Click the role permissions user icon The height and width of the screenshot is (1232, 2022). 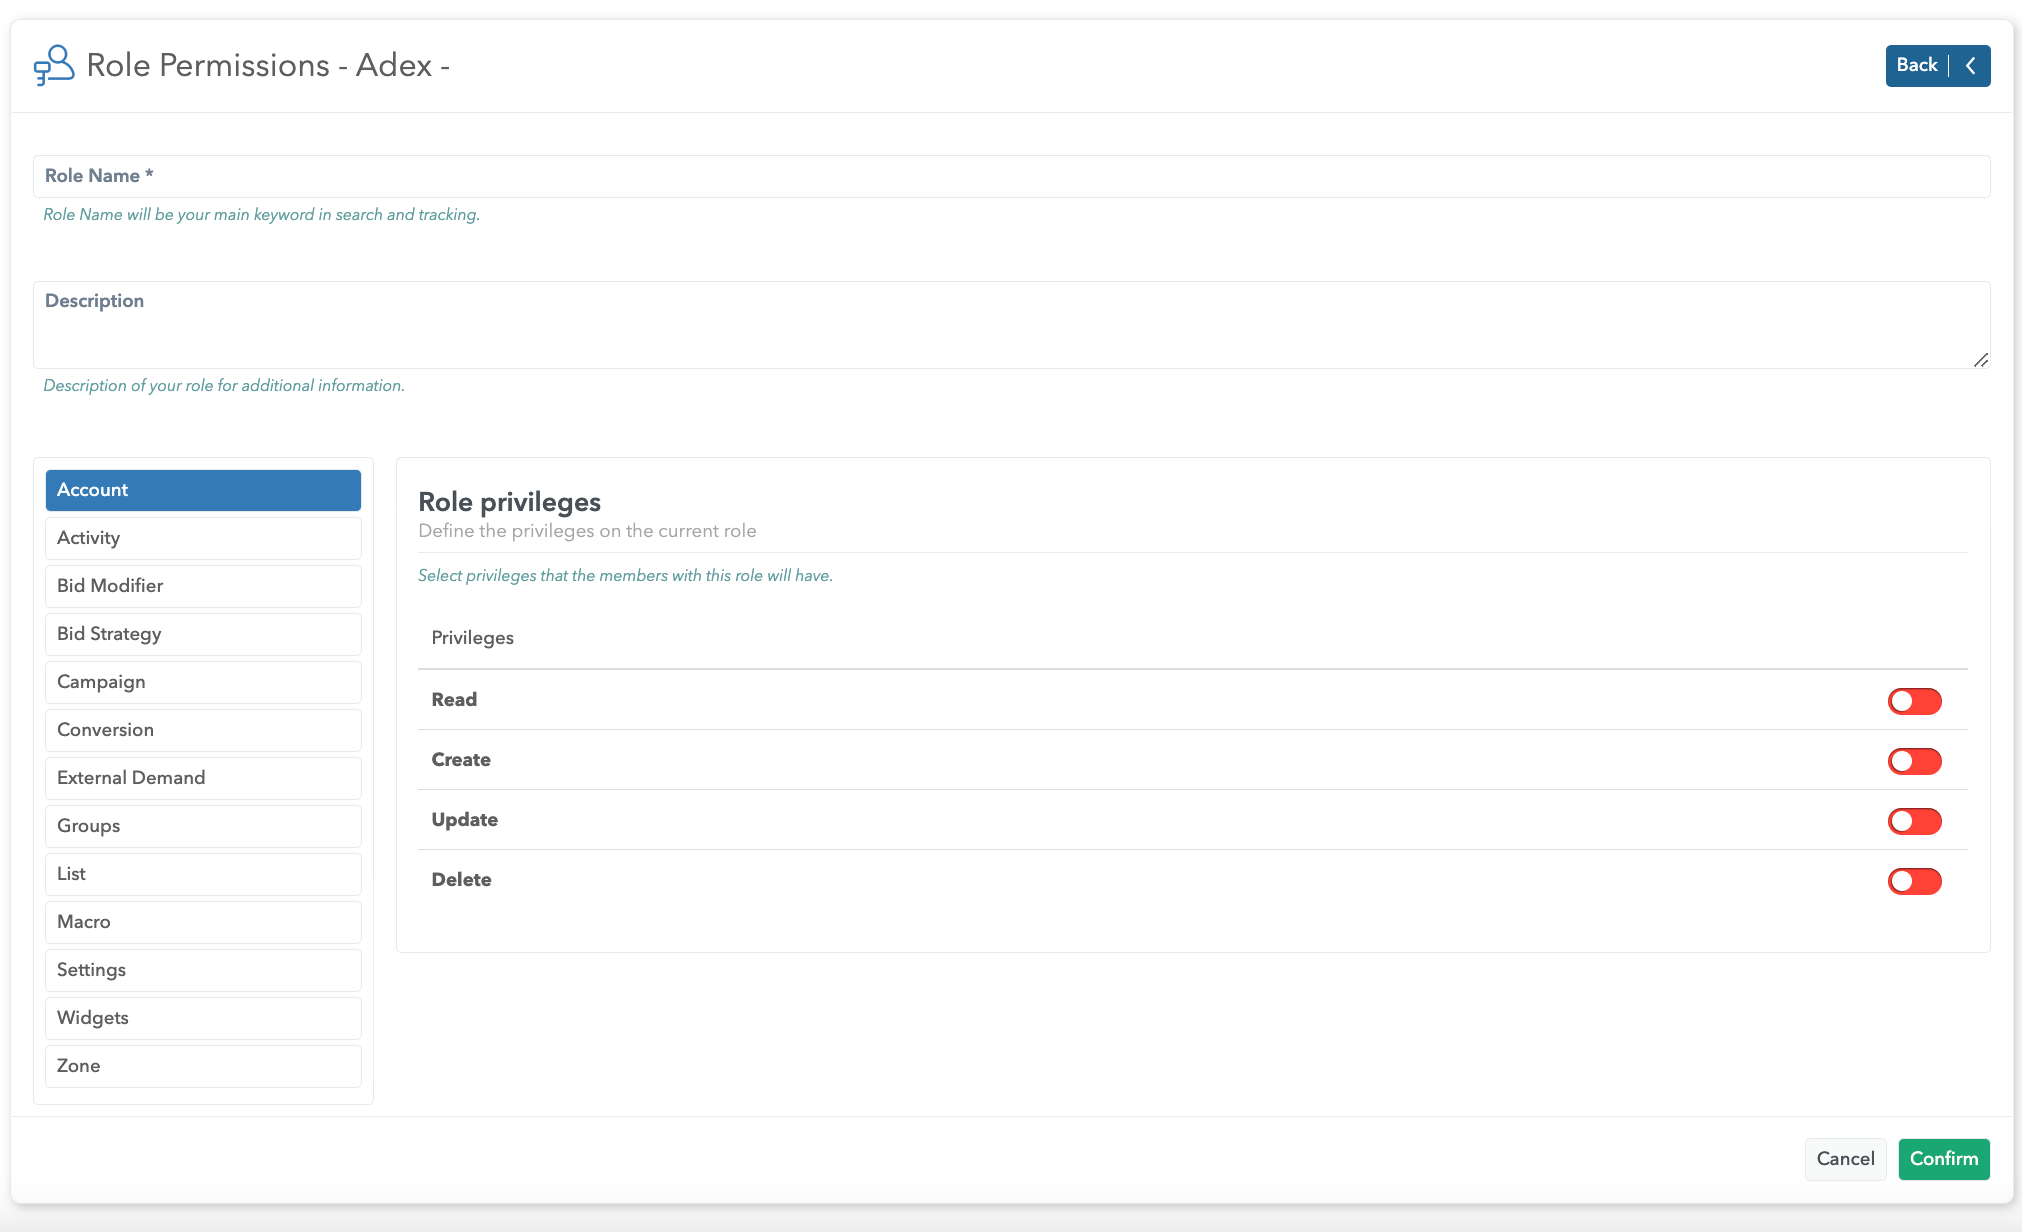(54, 65)
